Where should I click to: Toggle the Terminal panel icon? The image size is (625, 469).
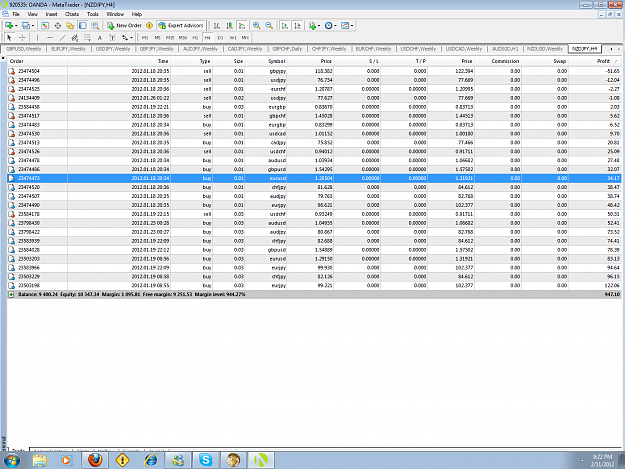click(x=83, y=26)
